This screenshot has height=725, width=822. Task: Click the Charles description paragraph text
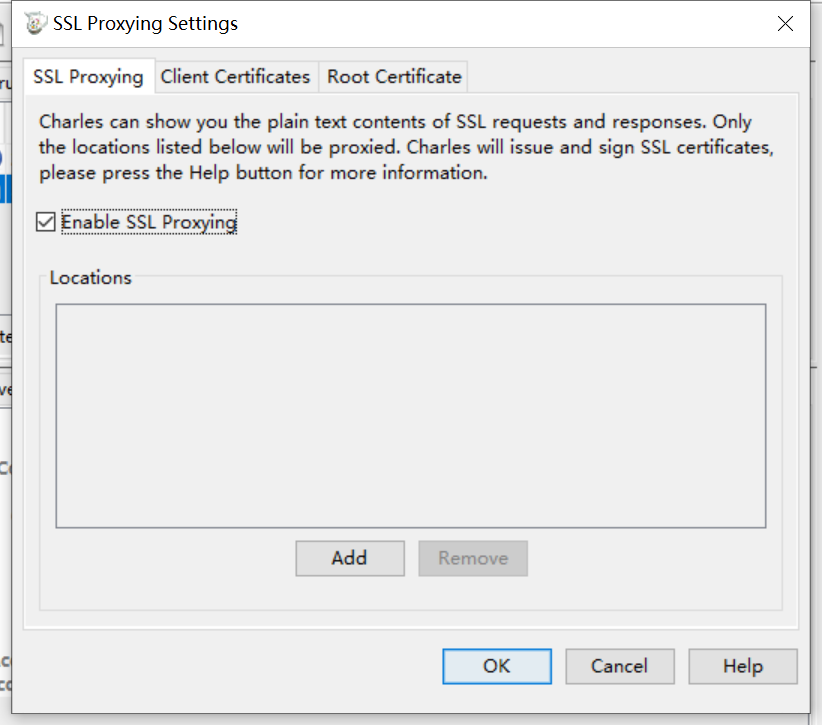(406, 147)
